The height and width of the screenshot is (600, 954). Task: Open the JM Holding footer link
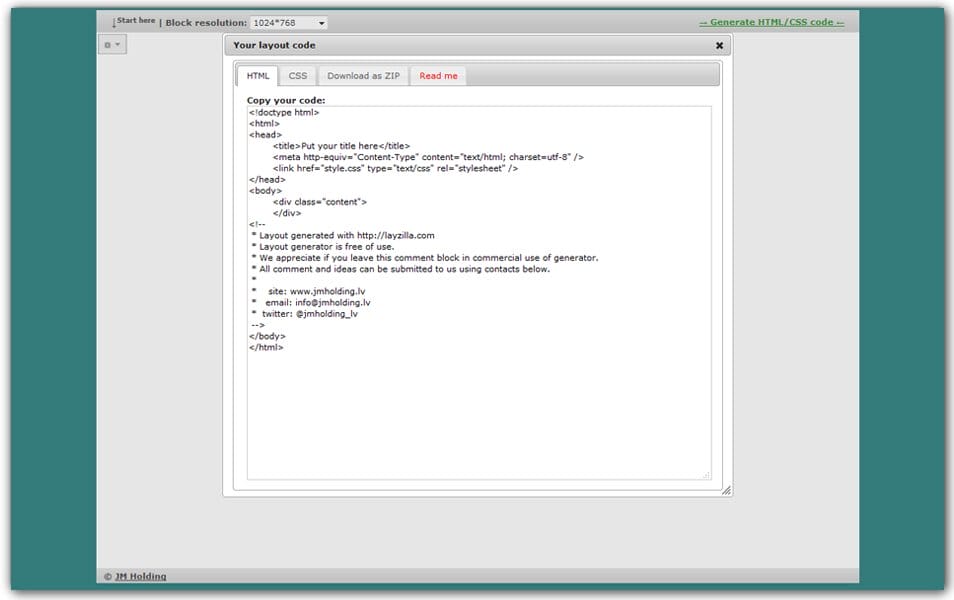[140, 576]
